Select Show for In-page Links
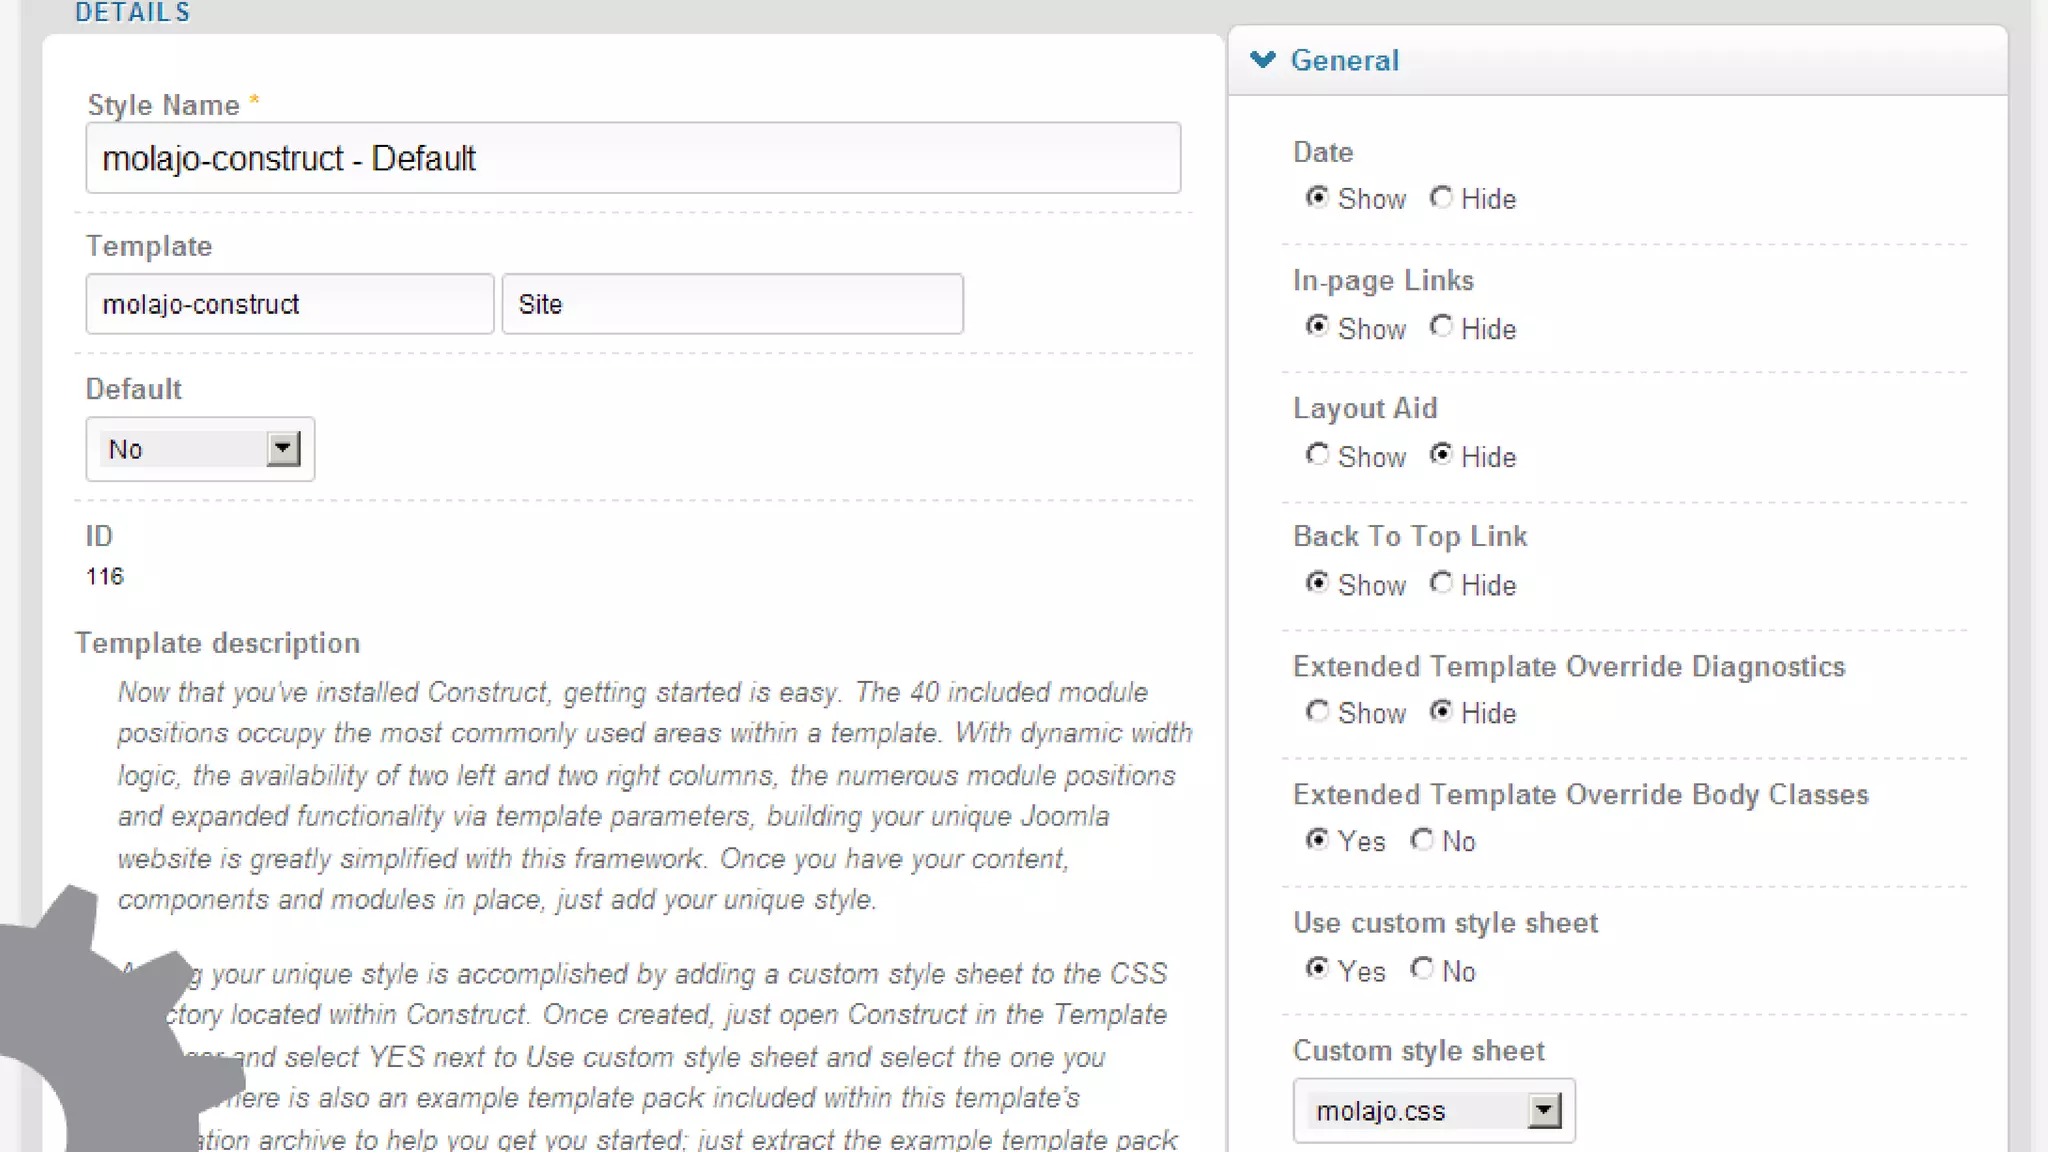The image size is (2048, 1152). click(x=1317, y=326)
